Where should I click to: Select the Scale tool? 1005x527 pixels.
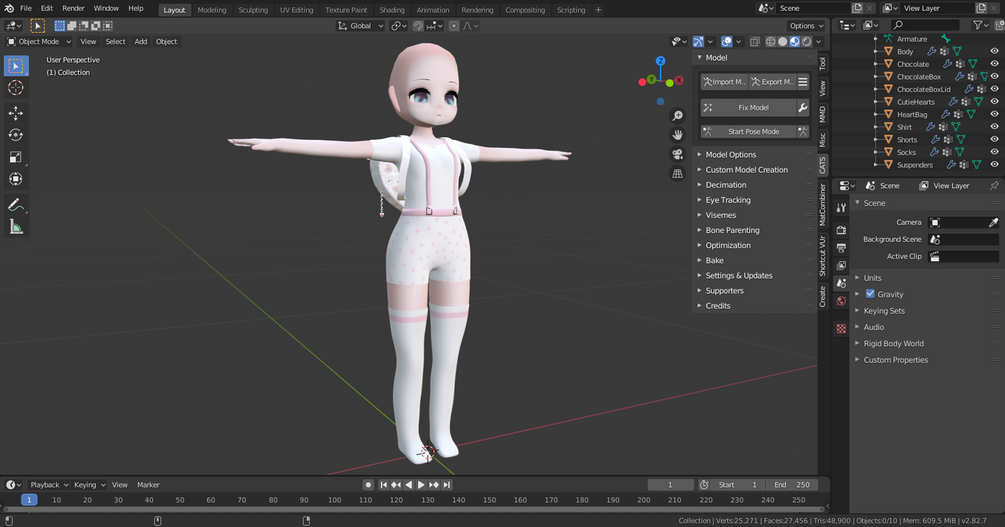(x=16, y=157)
